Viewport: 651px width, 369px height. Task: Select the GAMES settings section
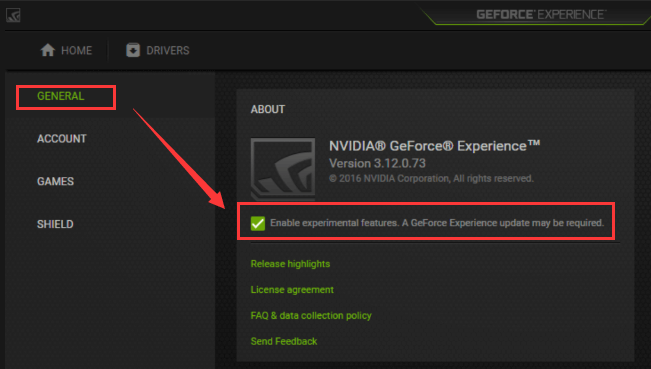pos(55,181)
